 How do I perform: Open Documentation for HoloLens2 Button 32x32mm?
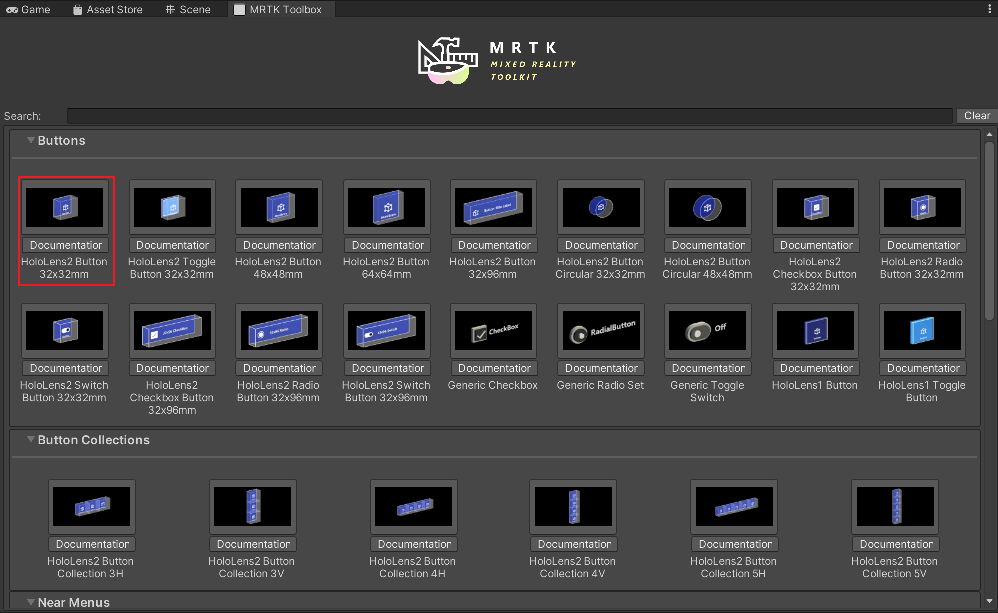[66, 245]
